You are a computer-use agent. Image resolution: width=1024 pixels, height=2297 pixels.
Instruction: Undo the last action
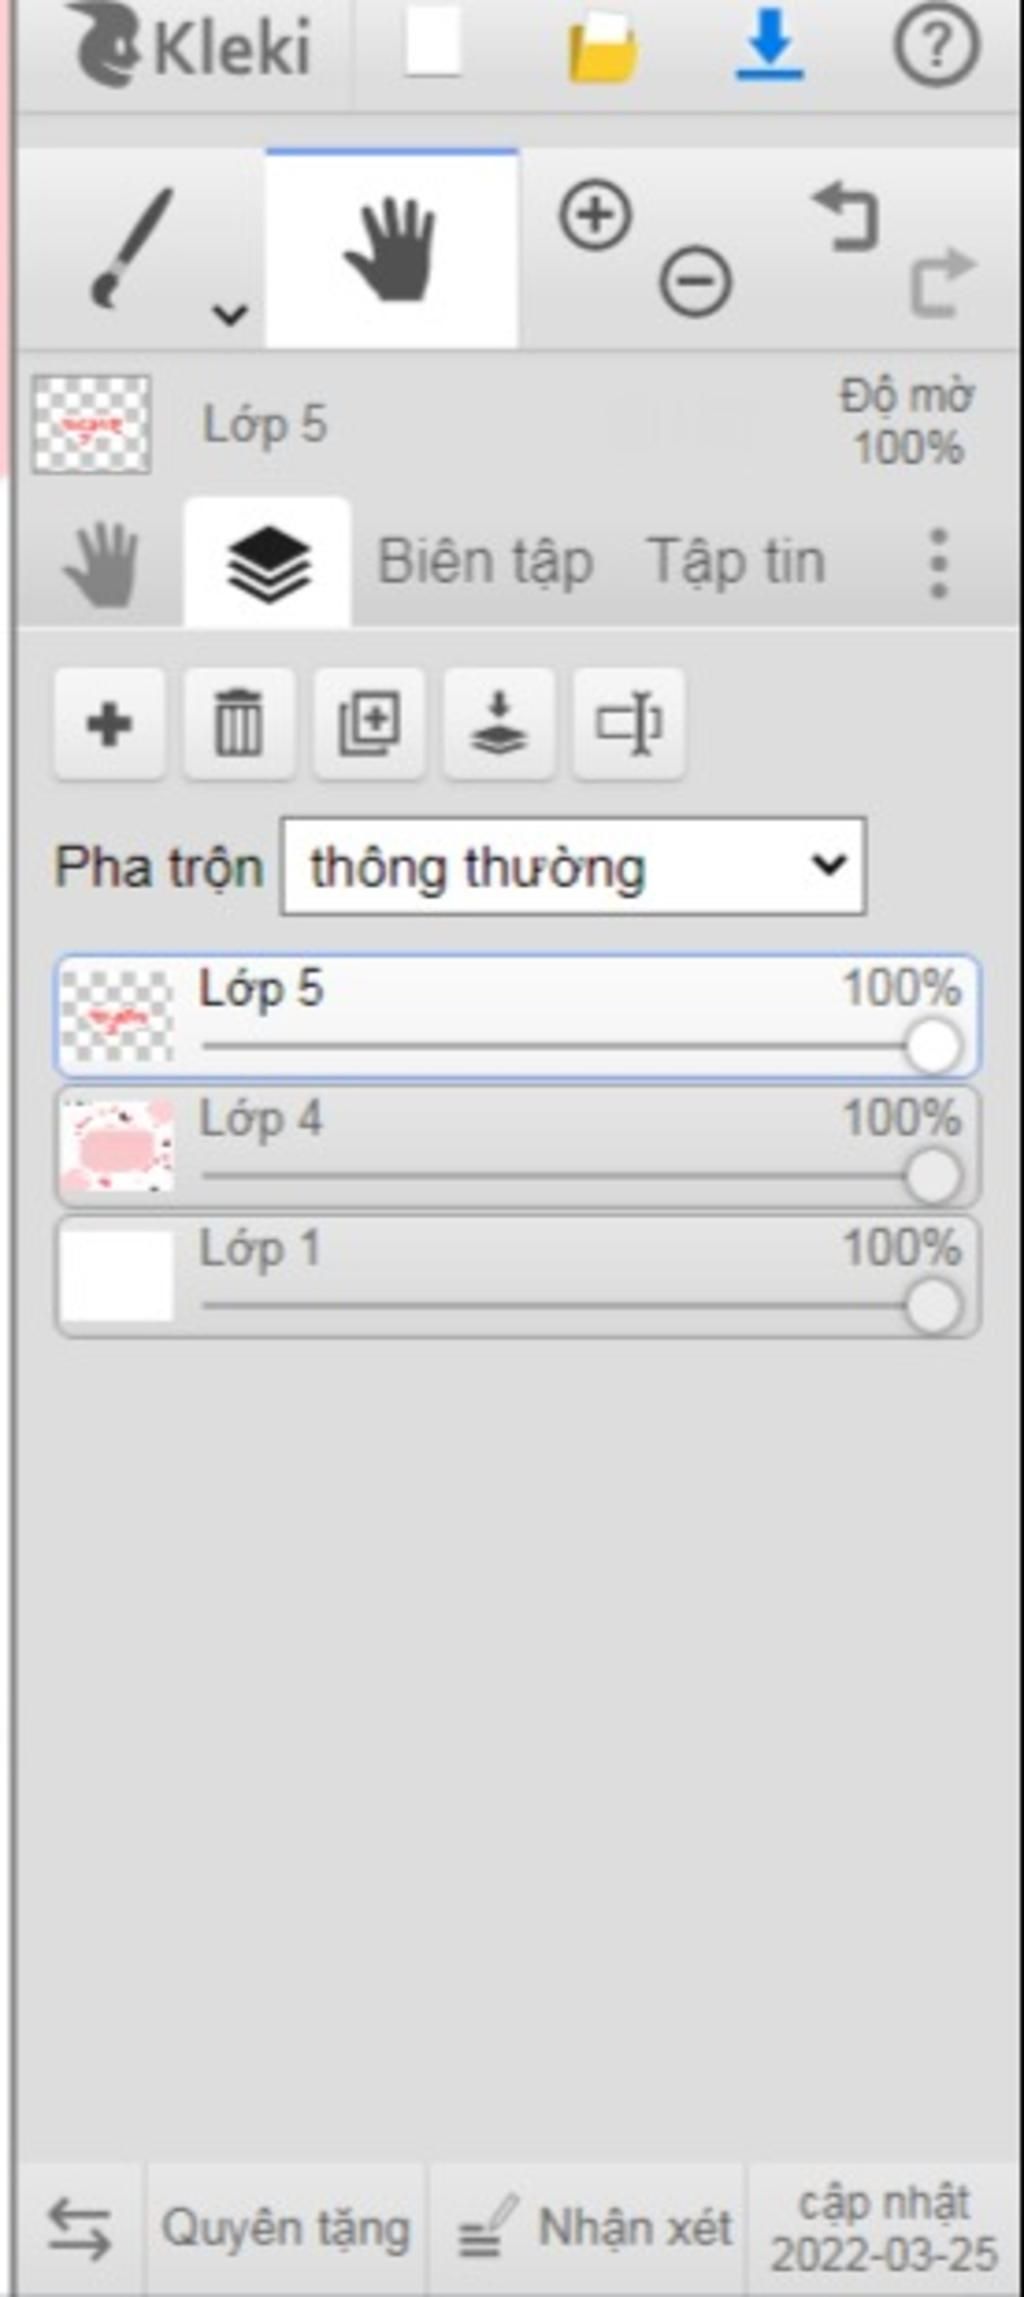[x=846, y=215]
